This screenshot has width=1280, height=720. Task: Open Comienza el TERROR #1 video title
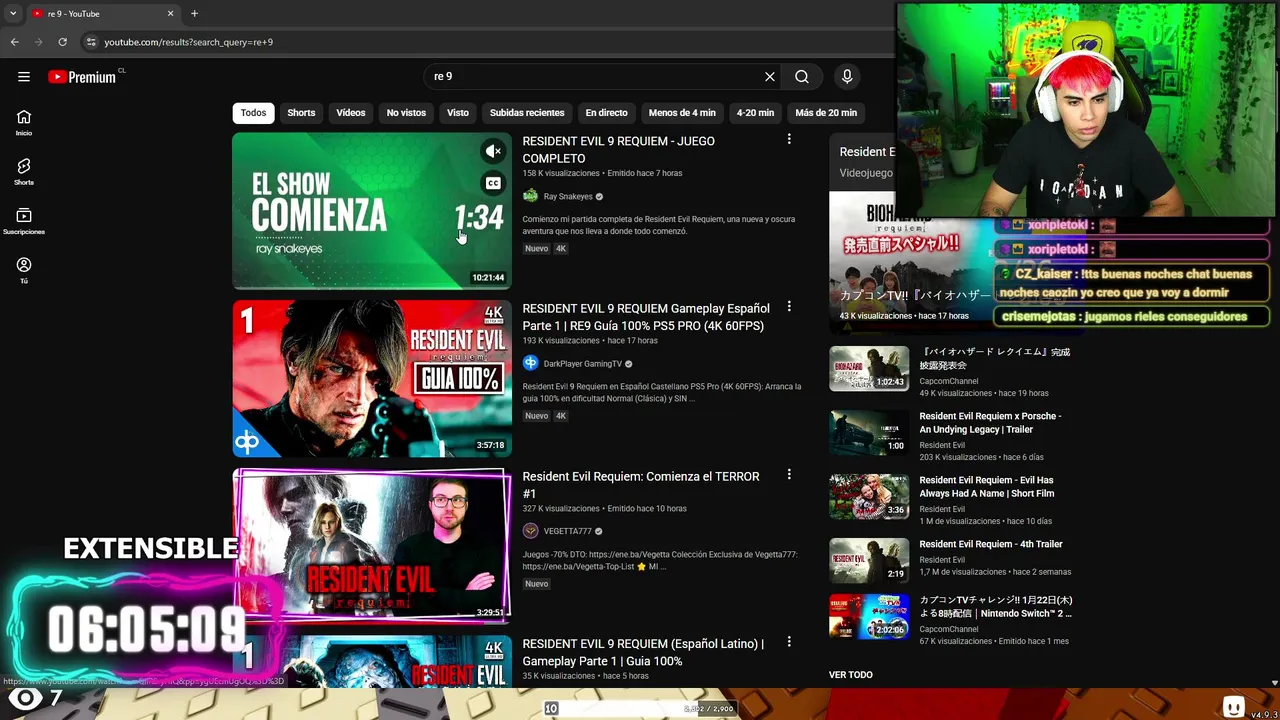(641, 485)
